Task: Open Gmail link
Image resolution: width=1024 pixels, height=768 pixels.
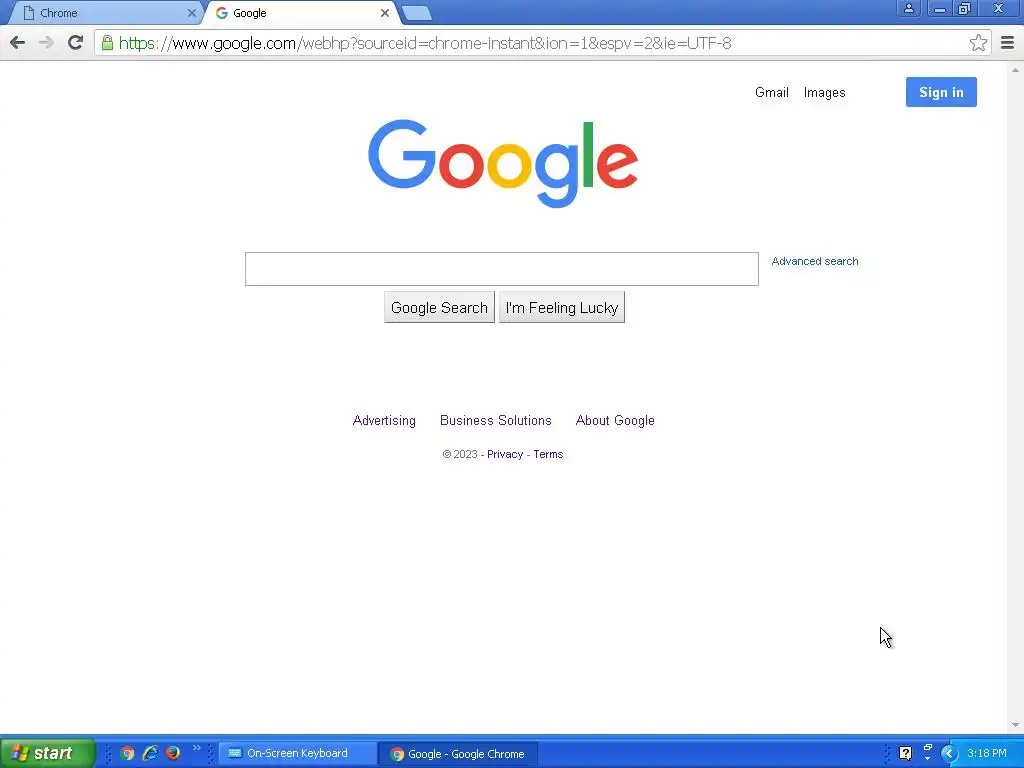Action: pyautogui.click(x=771, y=93)
